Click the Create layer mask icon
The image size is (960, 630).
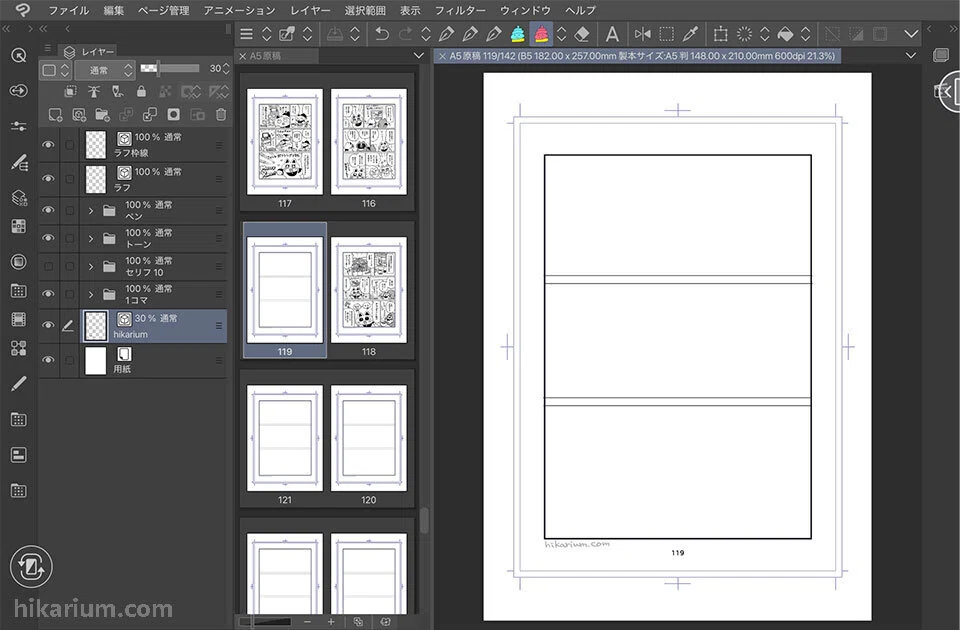pos(174,114)
